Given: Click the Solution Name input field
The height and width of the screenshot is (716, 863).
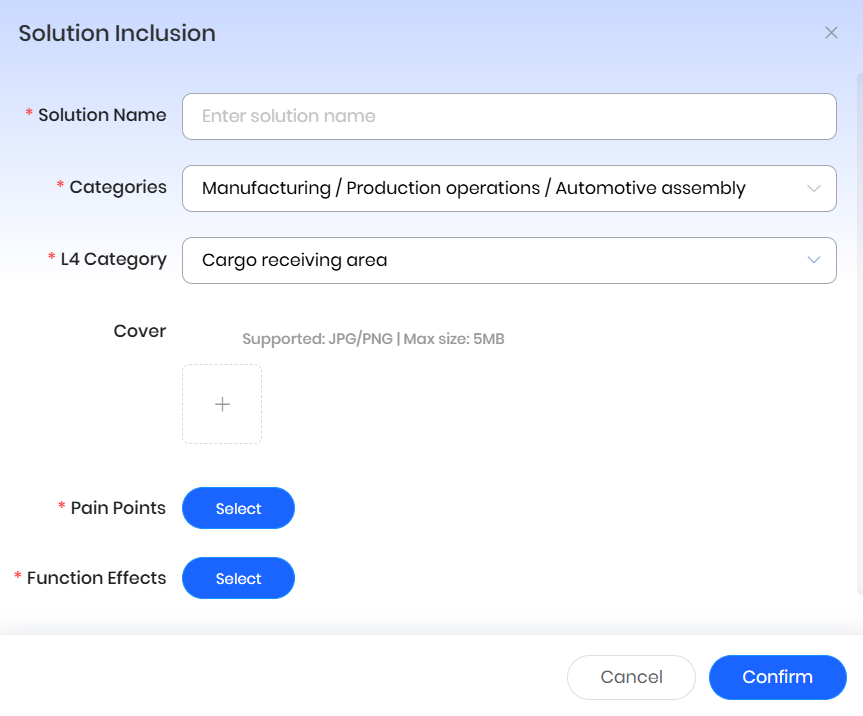Looking at the screenshot, I should click(508, 116).
